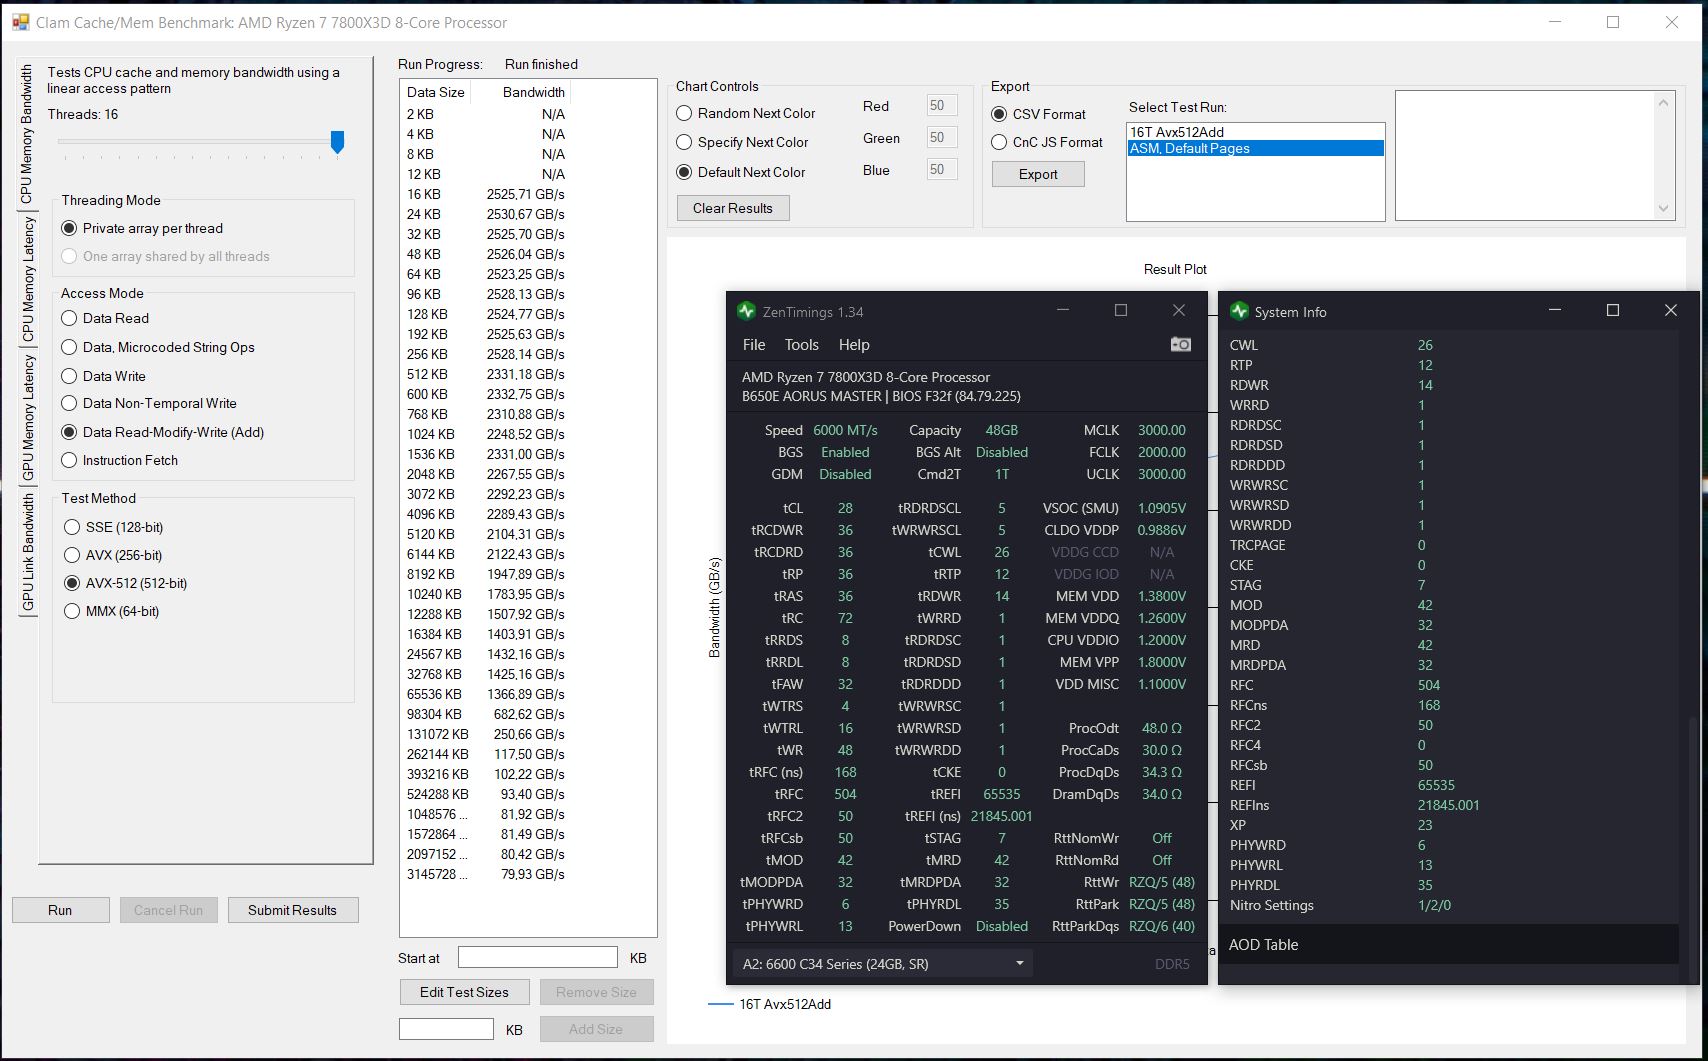Click the 1024 KB data size row

(486, 434)
